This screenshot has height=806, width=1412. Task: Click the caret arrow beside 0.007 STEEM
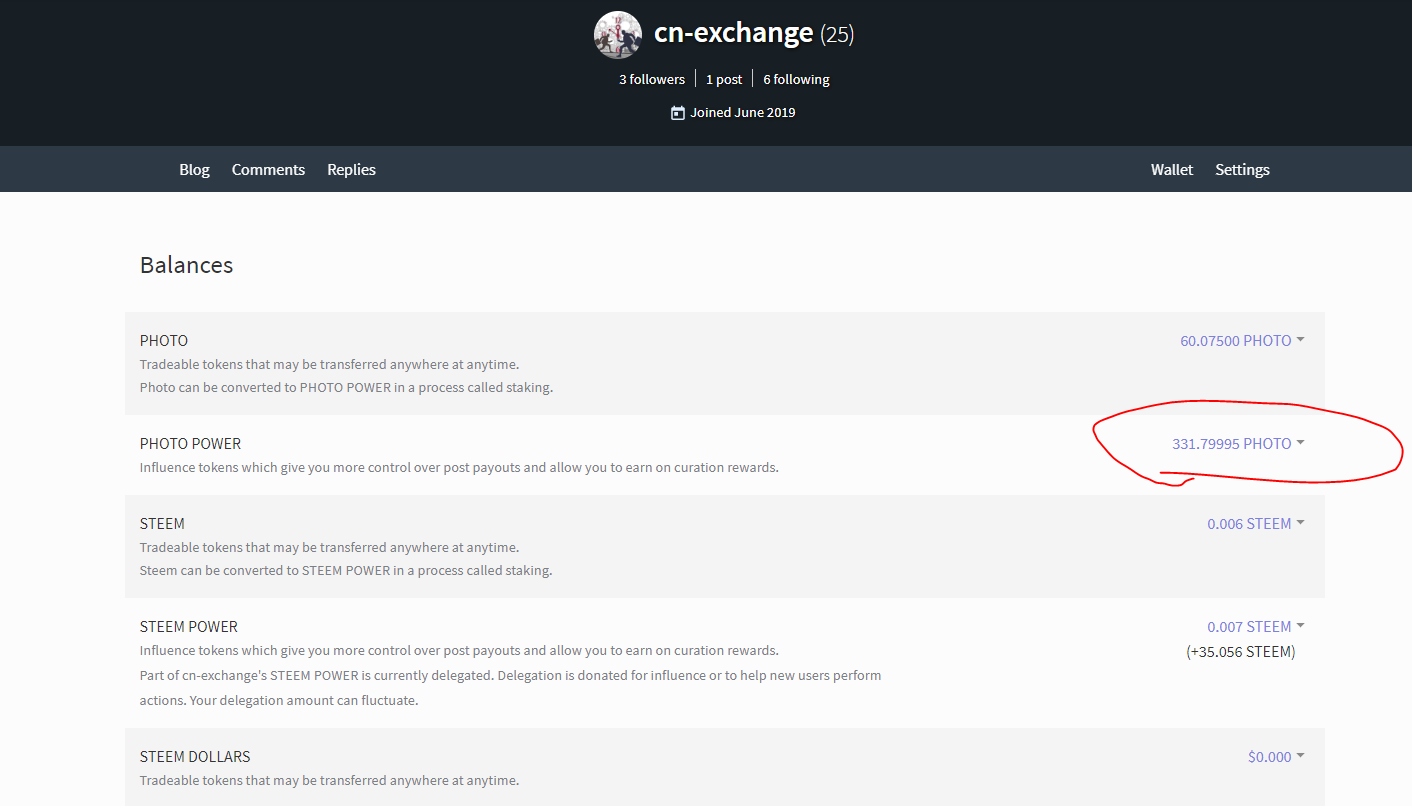point(1300,626)
